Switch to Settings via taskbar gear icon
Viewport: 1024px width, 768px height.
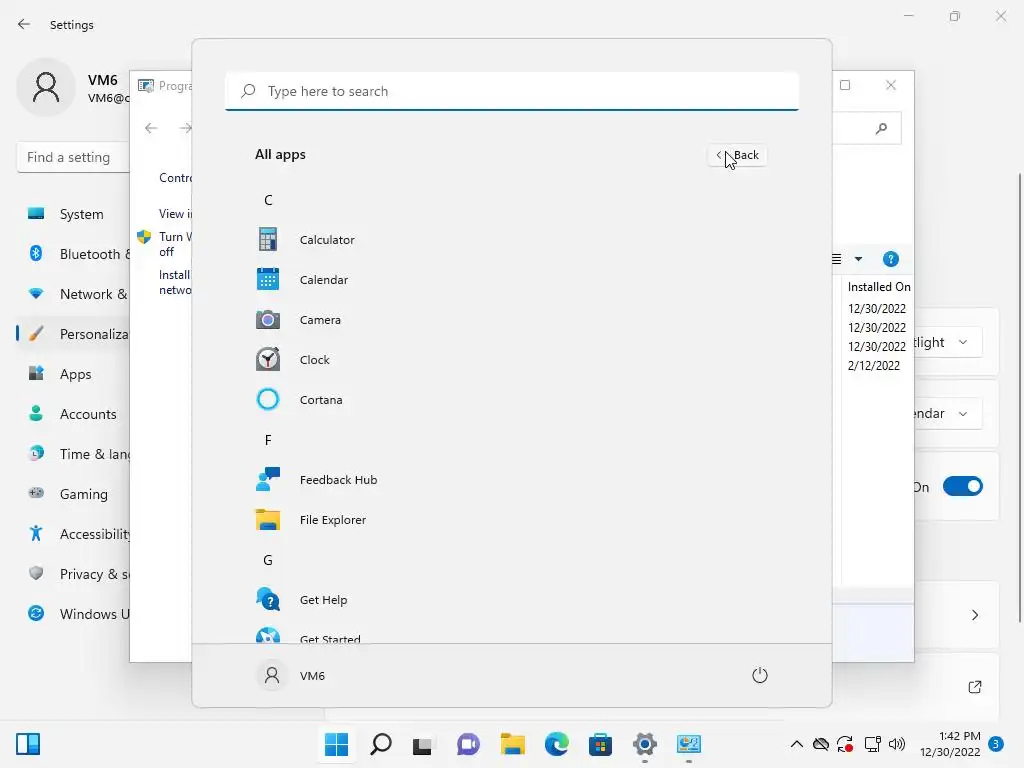(645, 744)
